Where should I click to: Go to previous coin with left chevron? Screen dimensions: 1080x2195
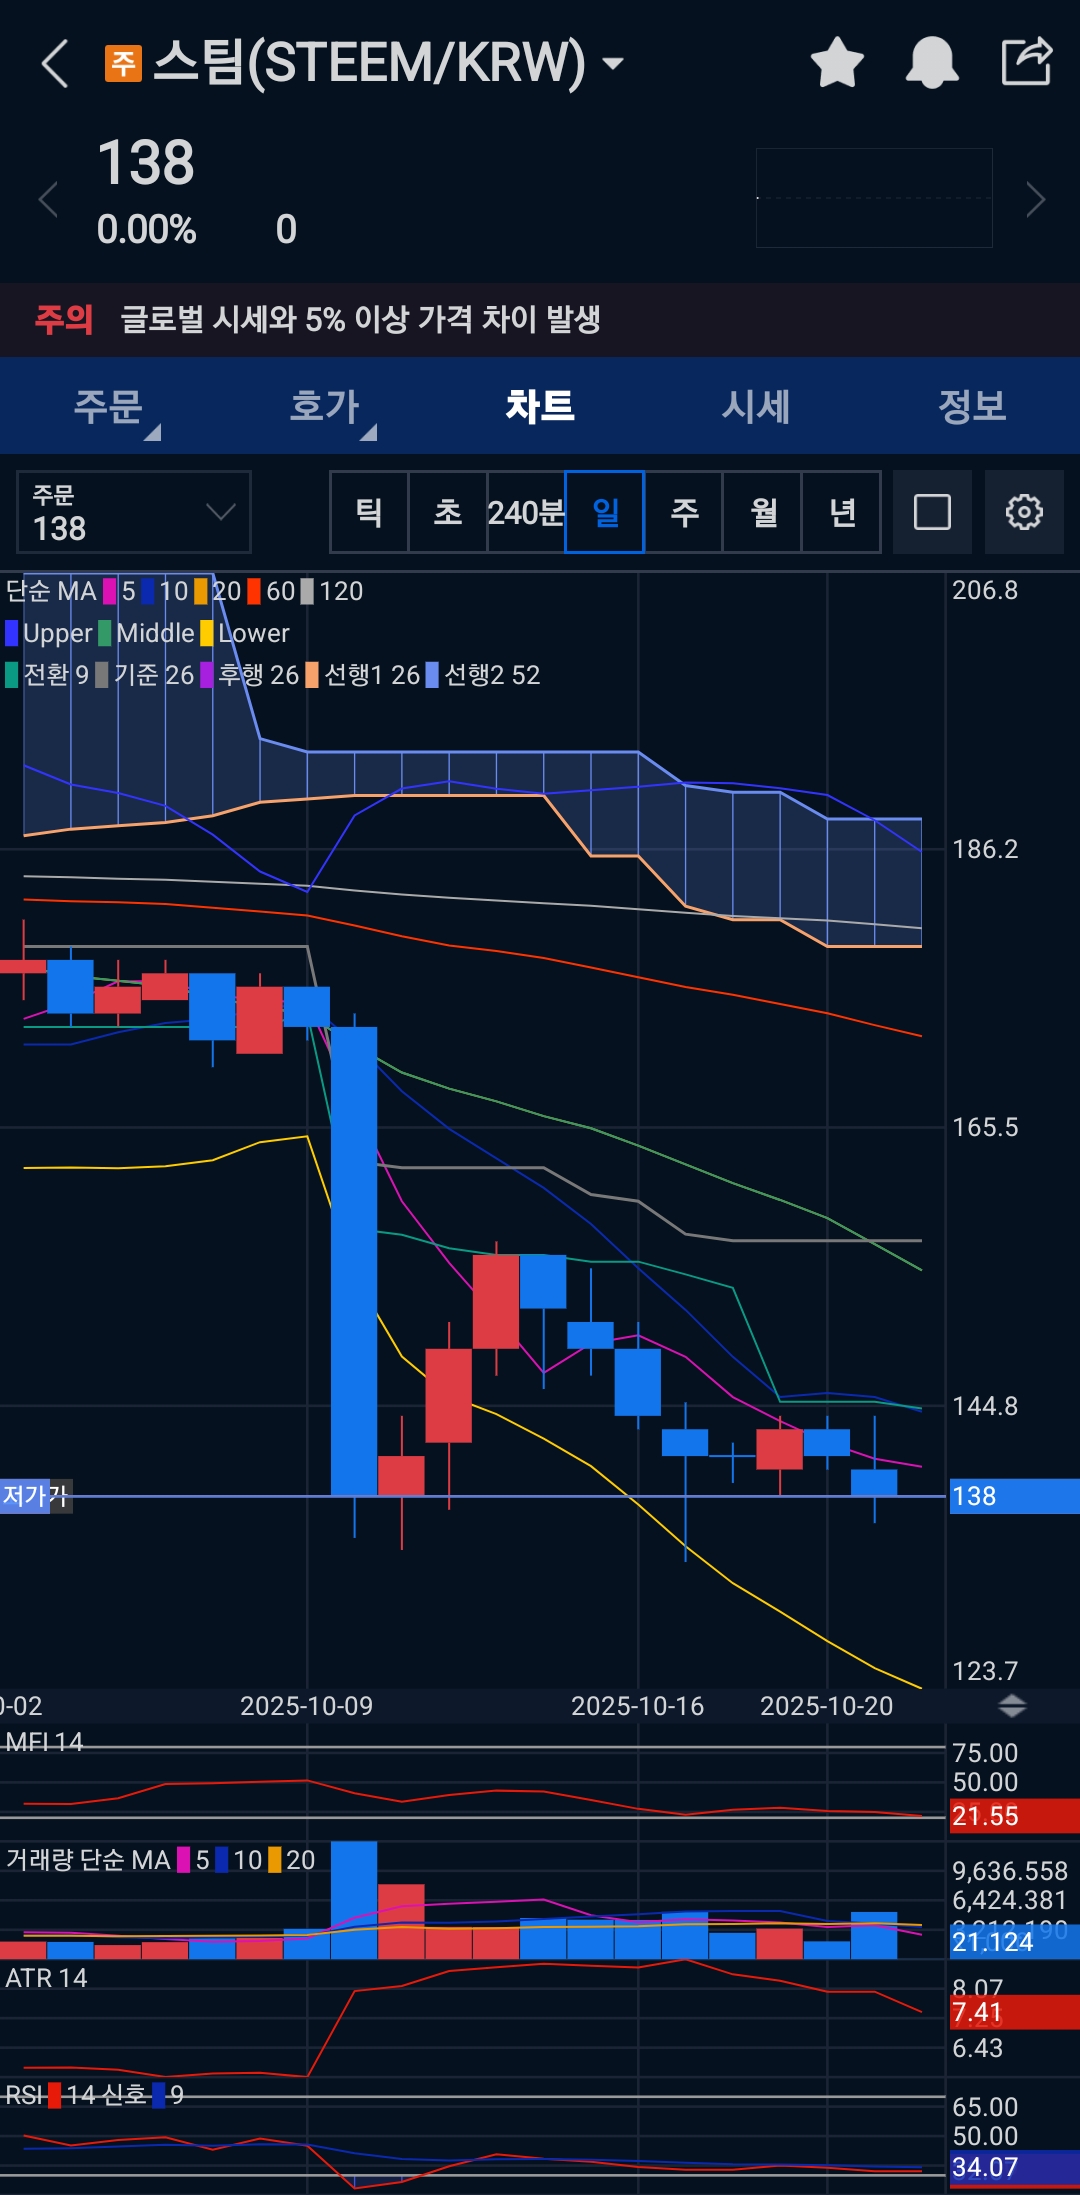(47, 200)
